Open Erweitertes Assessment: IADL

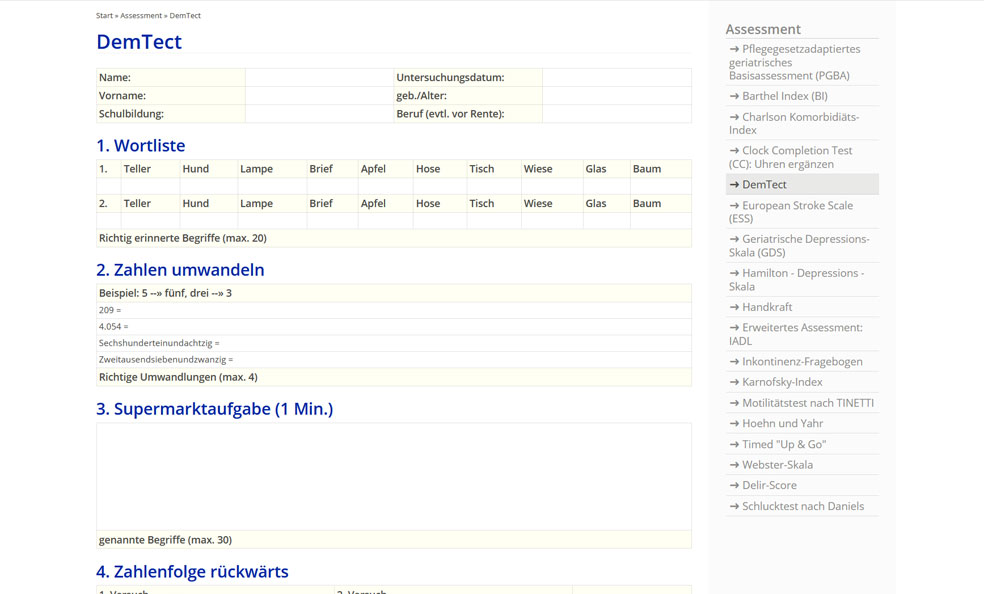tap(795, 334)
